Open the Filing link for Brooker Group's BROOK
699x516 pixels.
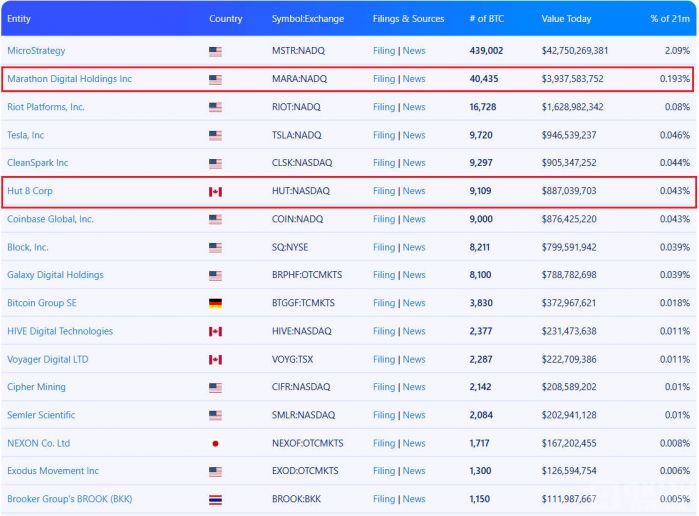[384, 499]
